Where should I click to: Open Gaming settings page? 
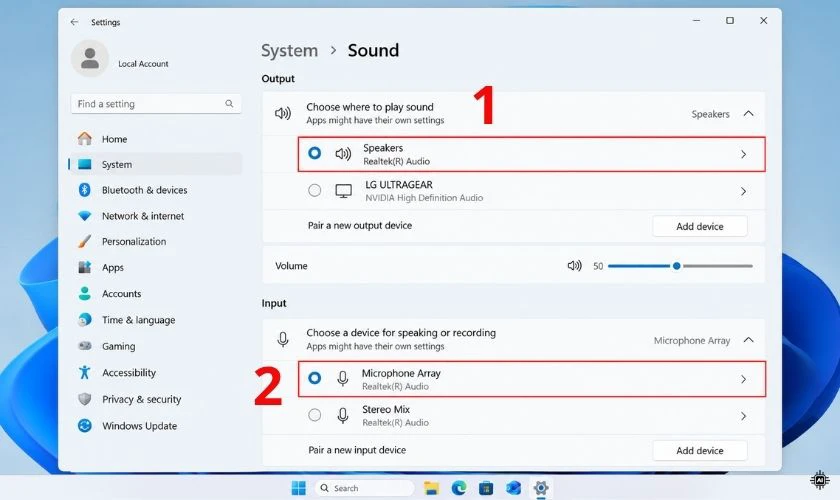[155, 346]
